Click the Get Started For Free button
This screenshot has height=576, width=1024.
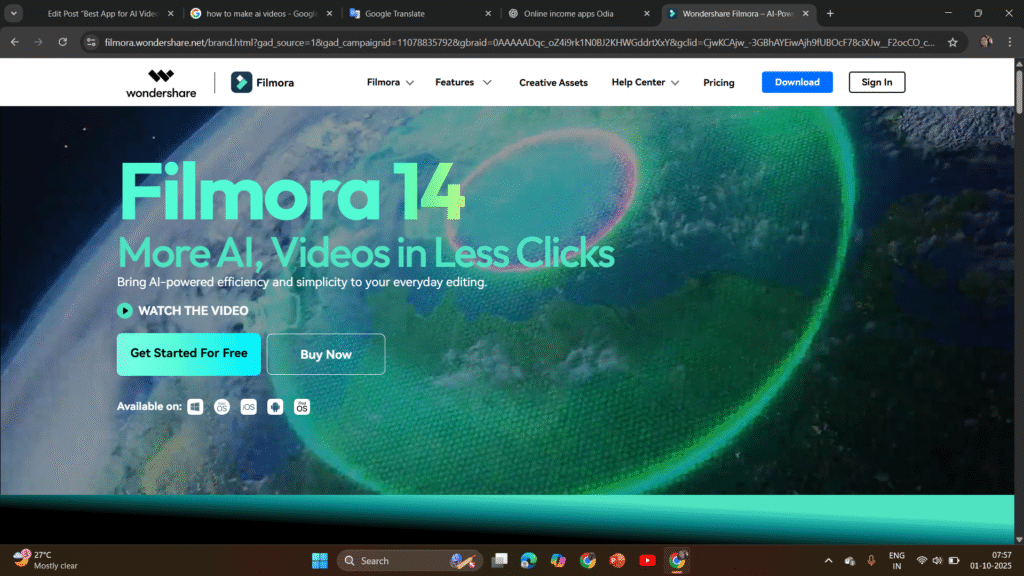click(x=189, y=354)
